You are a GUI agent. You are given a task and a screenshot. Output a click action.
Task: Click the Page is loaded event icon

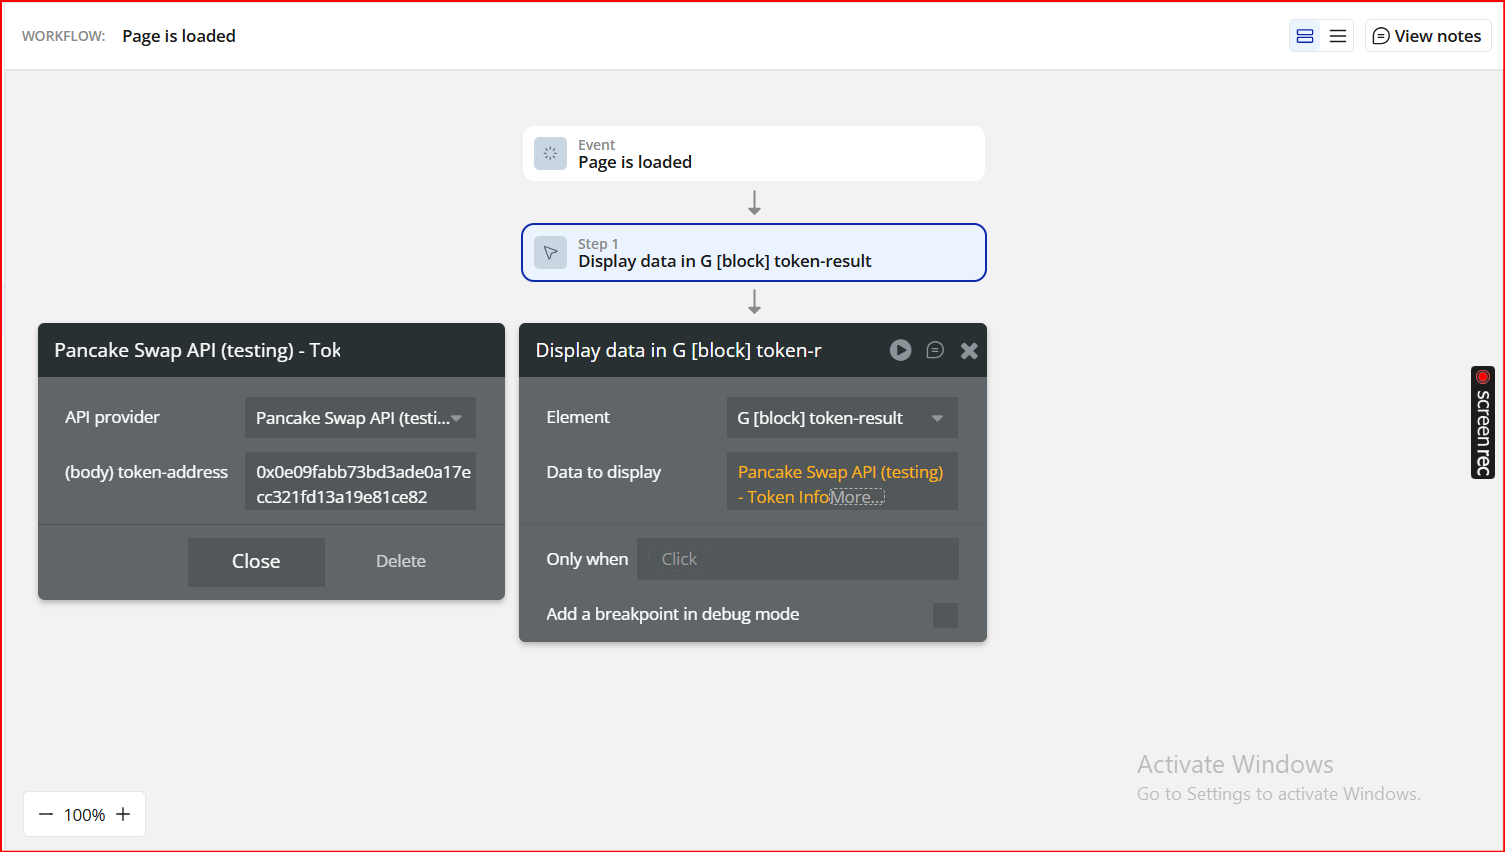pyautogui.click(x=550, y=154)
